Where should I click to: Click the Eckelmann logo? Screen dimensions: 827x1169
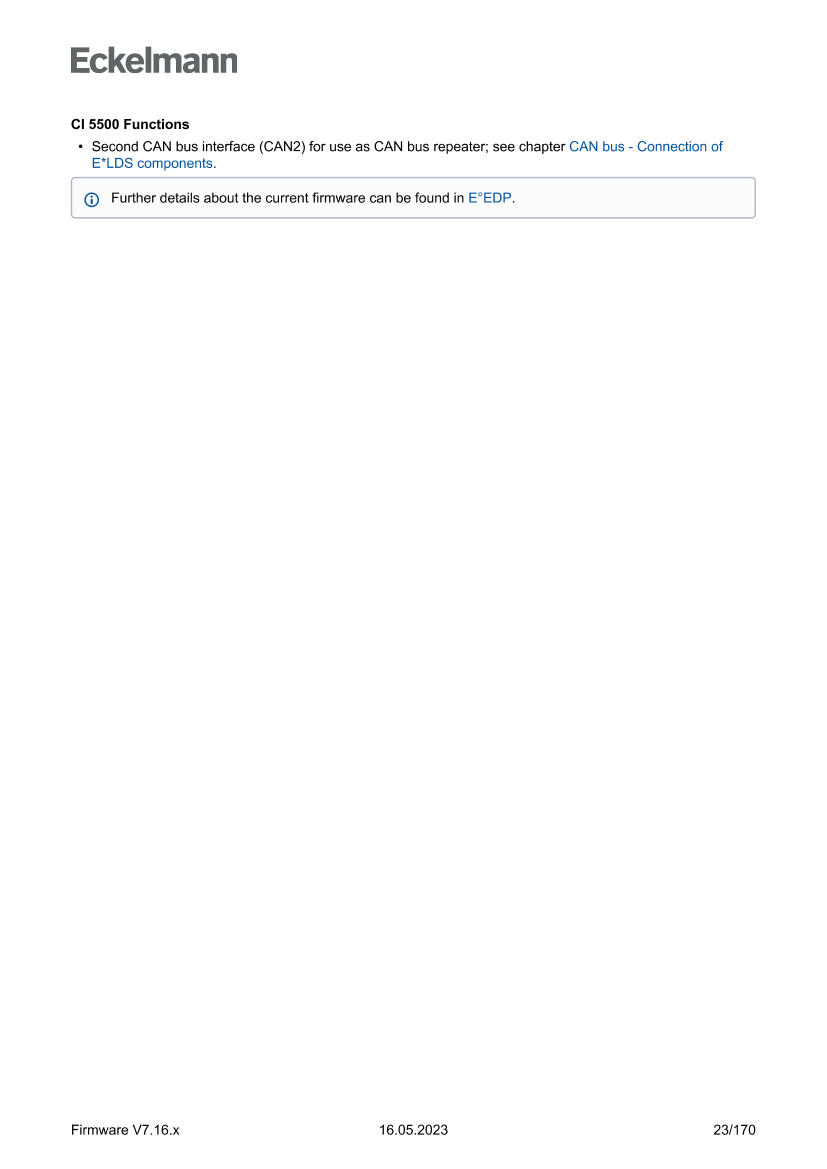click(x=154, y=60)
